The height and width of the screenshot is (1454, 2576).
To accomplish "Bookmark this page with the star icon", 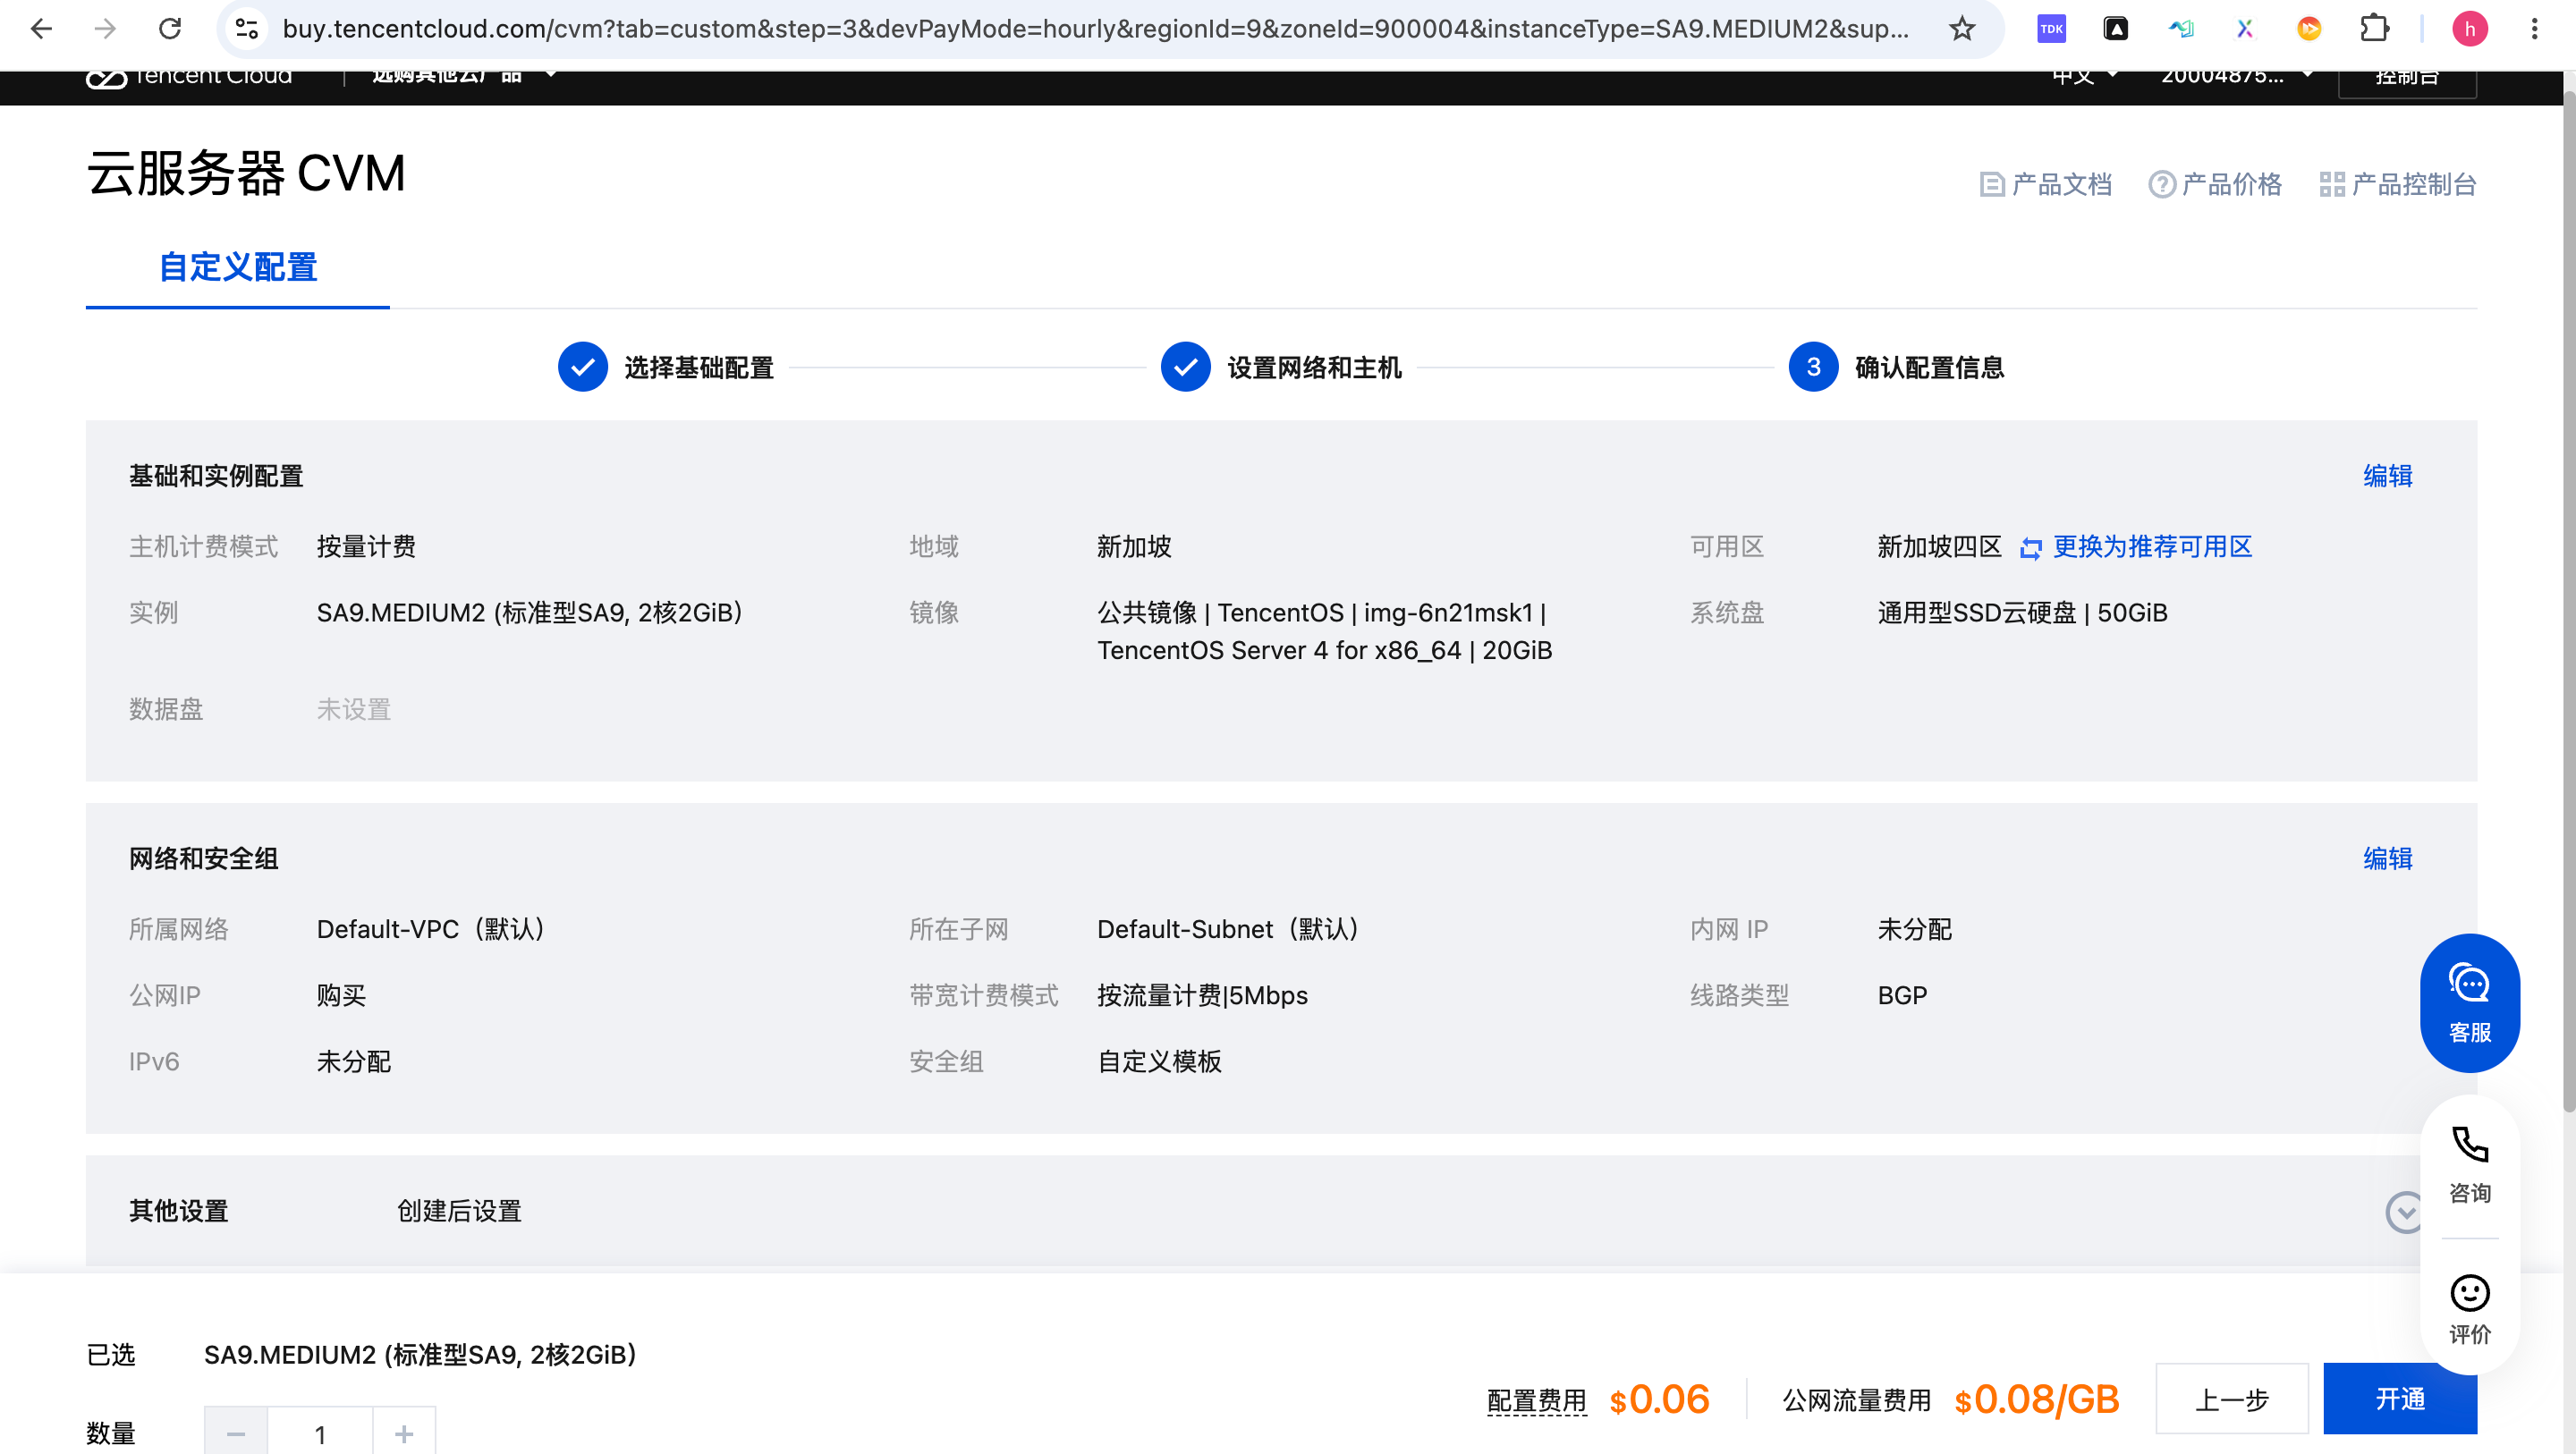I will click(1962, 29).
